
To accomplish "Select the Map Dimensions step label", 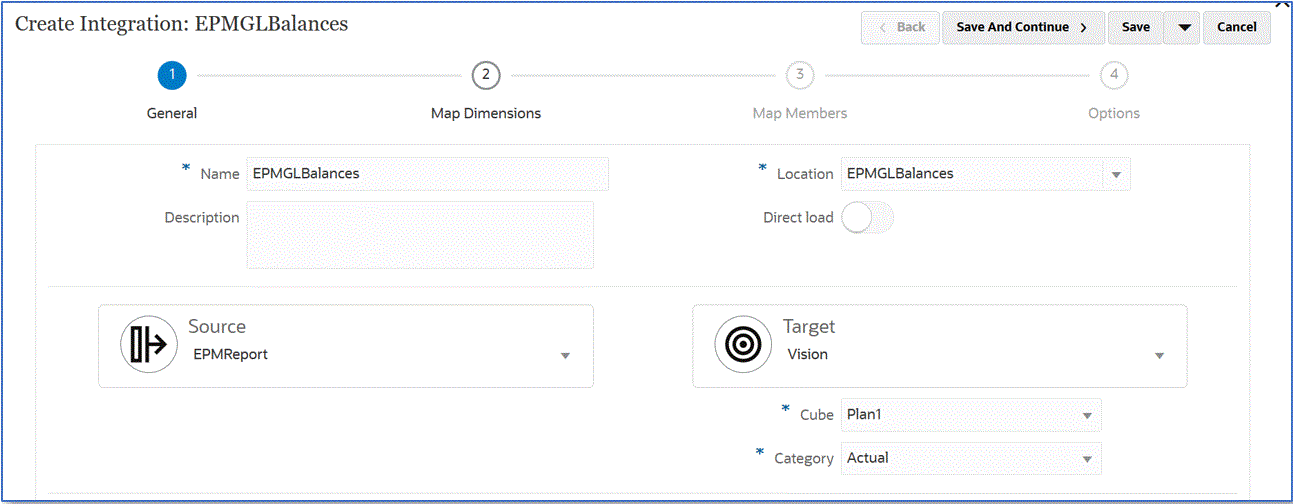I will (x=485, y=113).
